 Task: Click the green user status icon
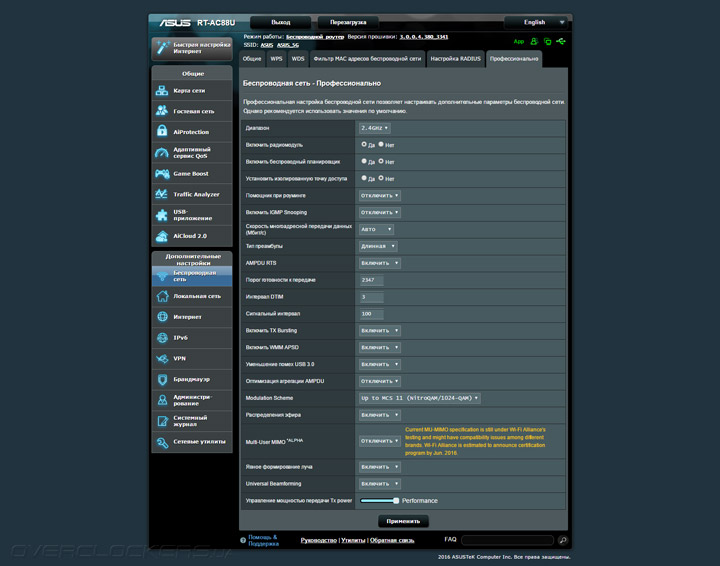click(x=534, y=41)
